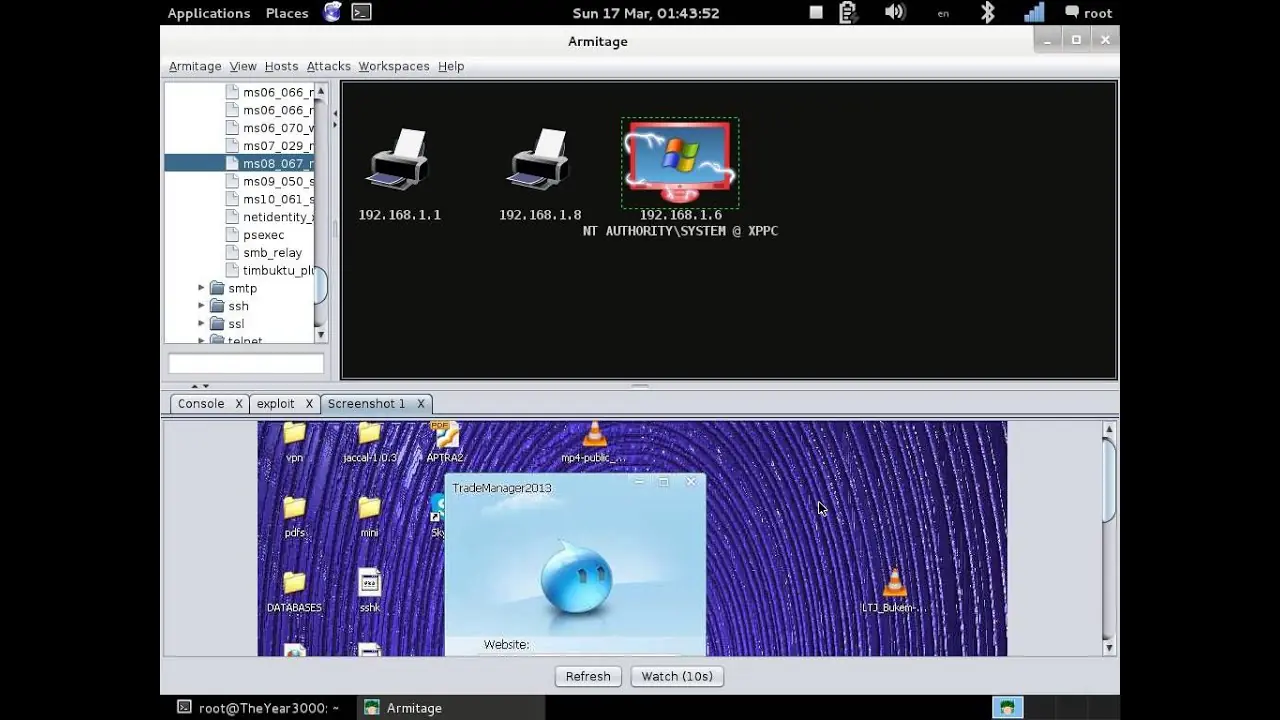Click the blue TradeManager mascot logo
The width and height of the screenshot is (1280, 720).
(576, 577)
